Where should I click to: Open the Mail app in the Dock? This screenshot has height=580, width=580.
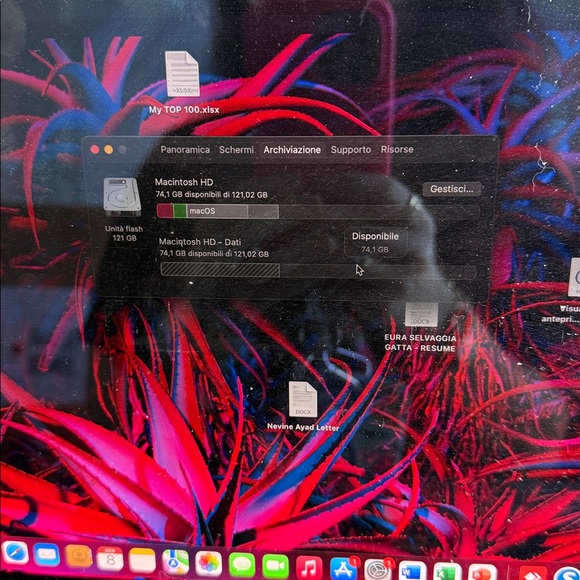tap(47, 555)
